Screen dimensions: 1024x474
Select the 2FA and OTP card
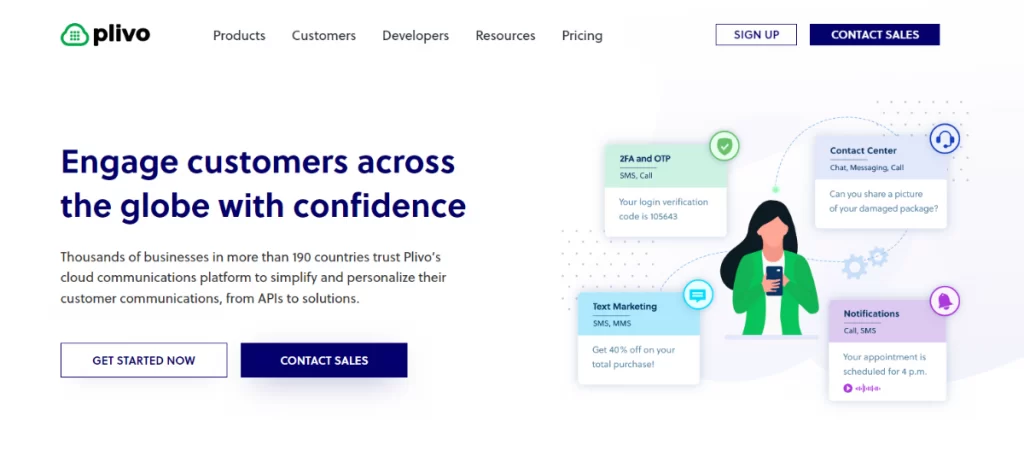(x=665, y=191)
